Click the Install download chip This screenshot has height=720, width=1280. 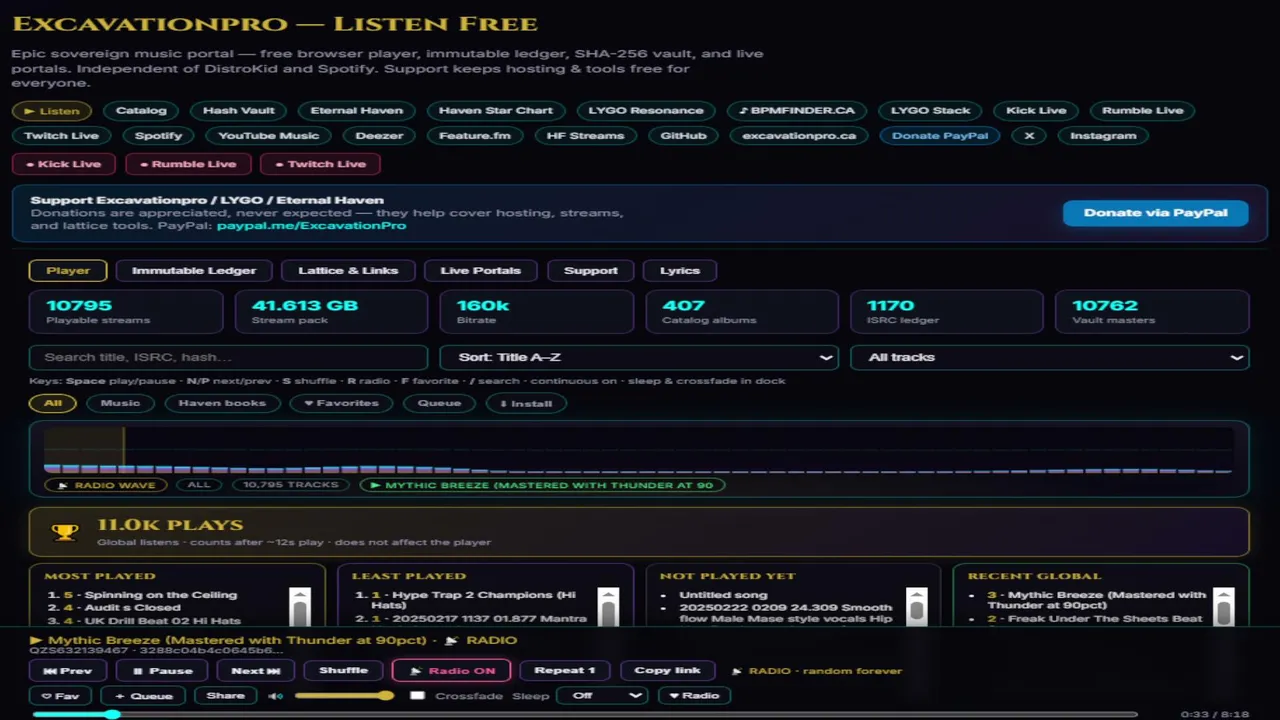pyautogui.click(x=526, y=404)
